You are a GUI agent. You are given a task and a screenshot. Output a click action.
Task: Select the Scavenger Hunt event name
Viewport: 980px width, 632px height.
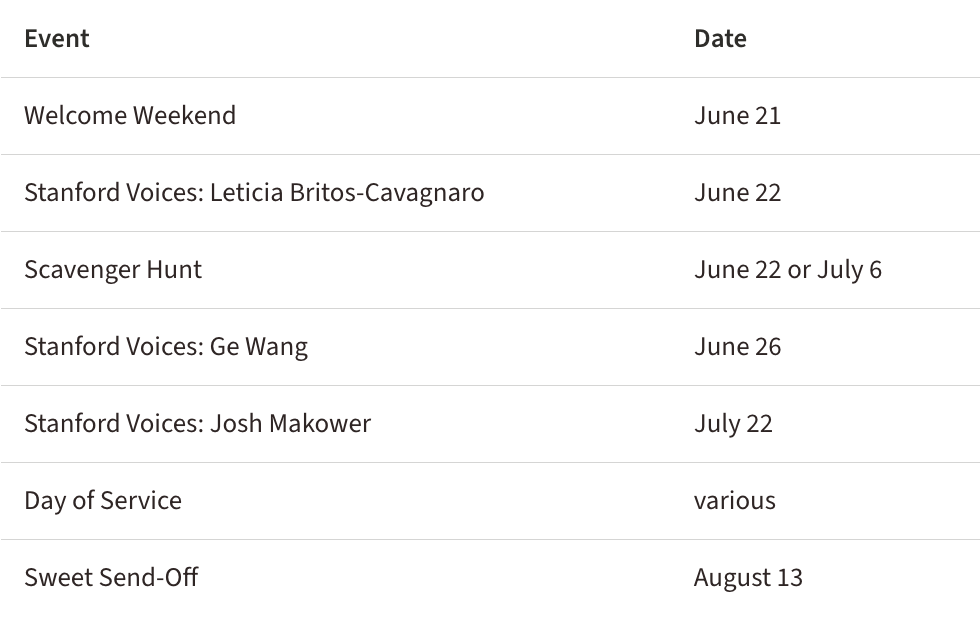click(x=113, y=270)
